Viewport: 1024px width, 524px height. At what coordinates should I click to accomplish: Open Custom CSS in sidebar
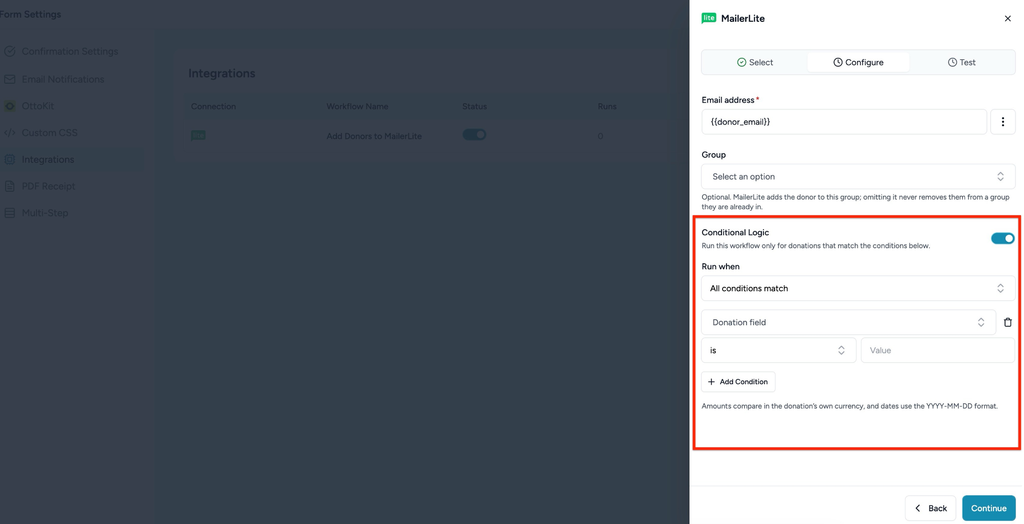50,133
